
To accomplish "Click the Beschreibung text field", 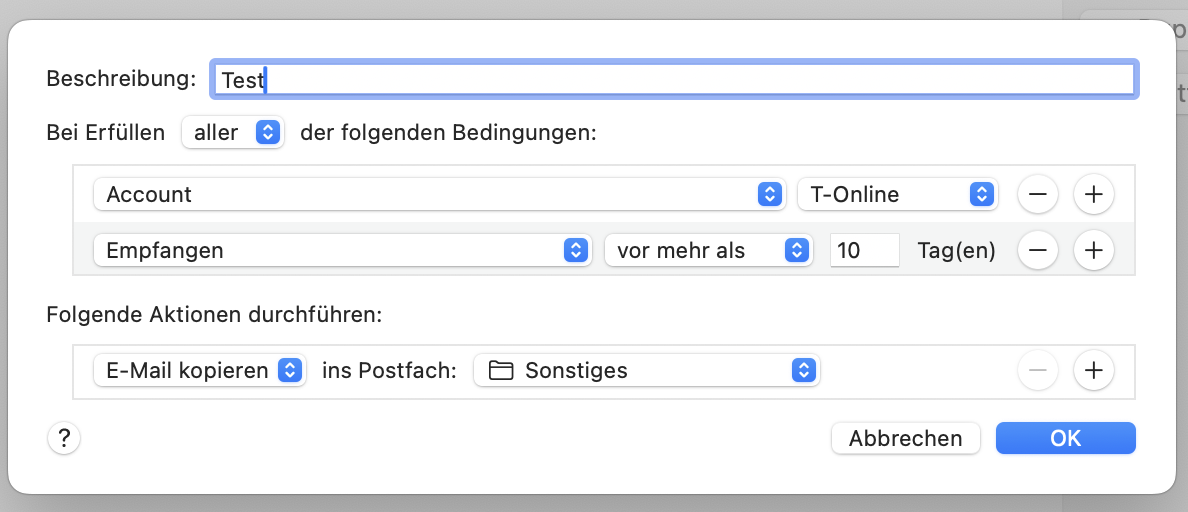I will pyautogui.click(x=672, y=80).
